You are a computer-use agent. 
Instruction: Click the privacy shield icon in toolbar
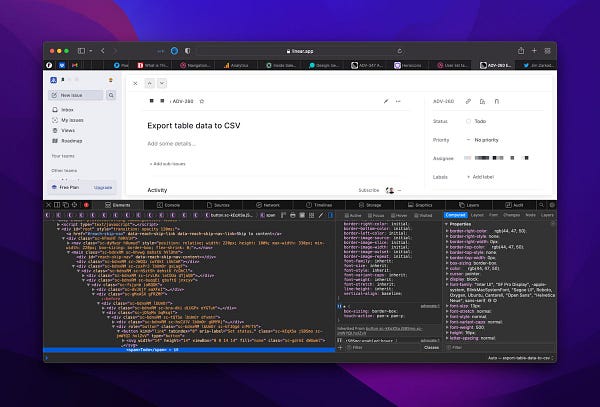tap(188, 50)
